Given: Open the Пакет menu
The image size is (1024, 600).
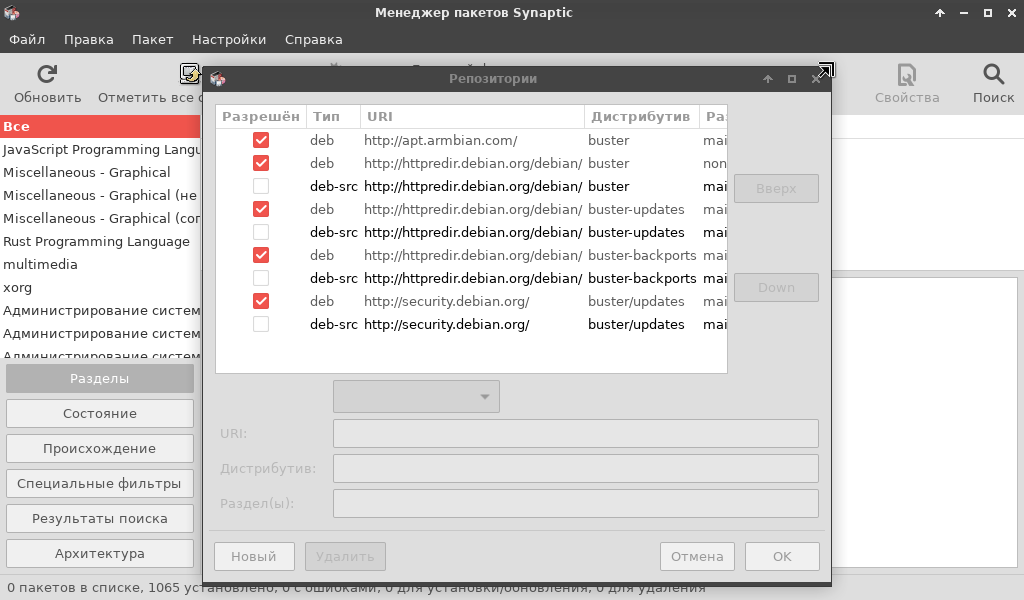Looking at the screenshot, I should point(152,40).
